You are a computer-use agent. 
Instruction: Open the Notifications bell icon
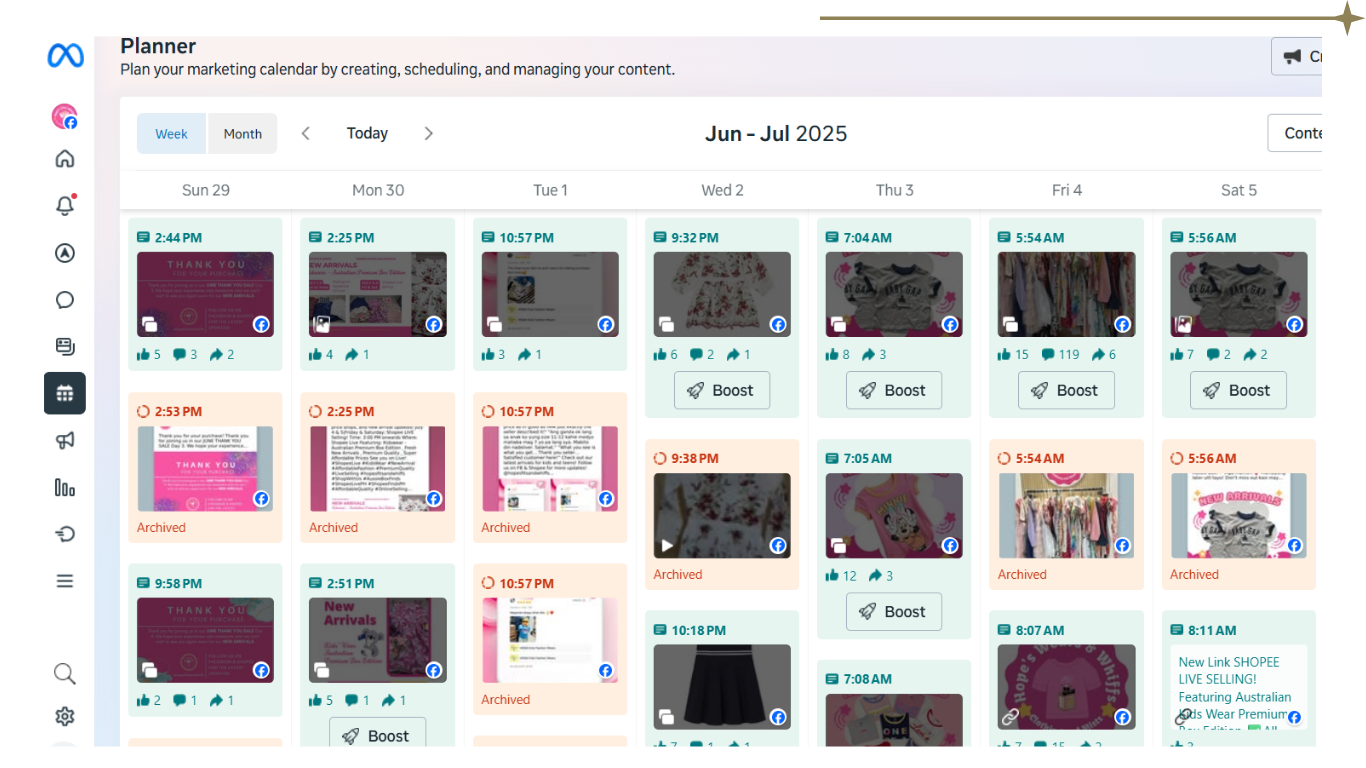(x=65, y=206)
